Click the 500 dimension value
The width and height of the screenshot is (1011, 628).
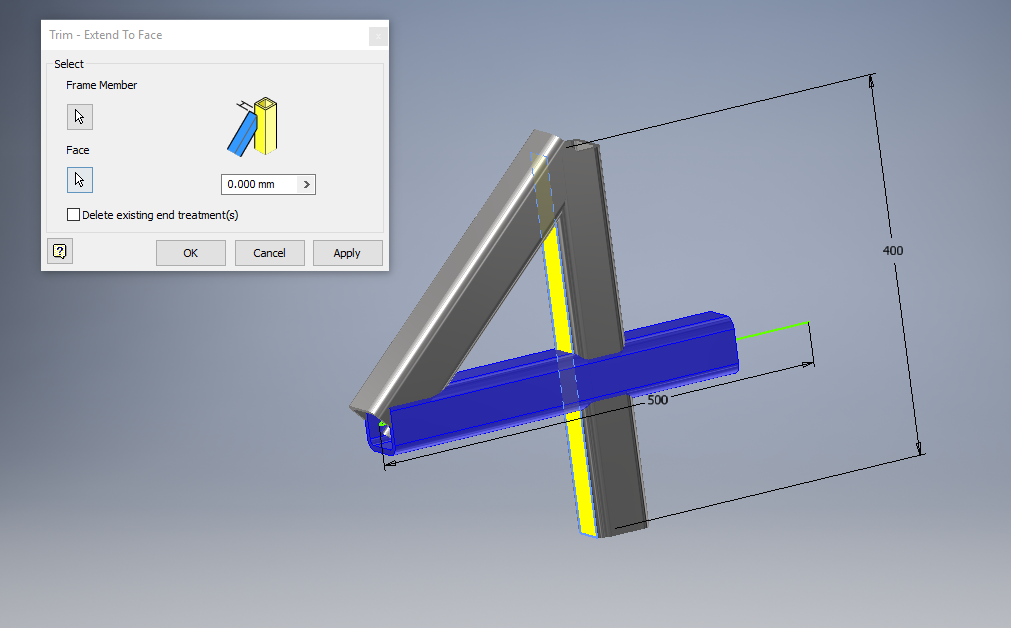[x=658, y=400]
